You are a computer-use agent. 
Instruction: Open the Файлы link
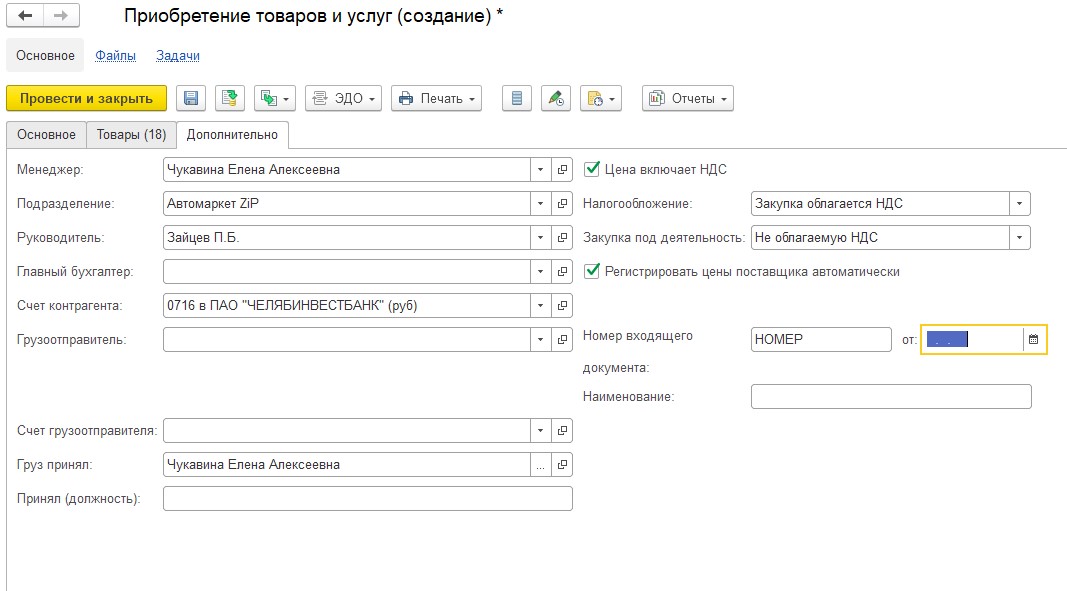tap(115, 56)
